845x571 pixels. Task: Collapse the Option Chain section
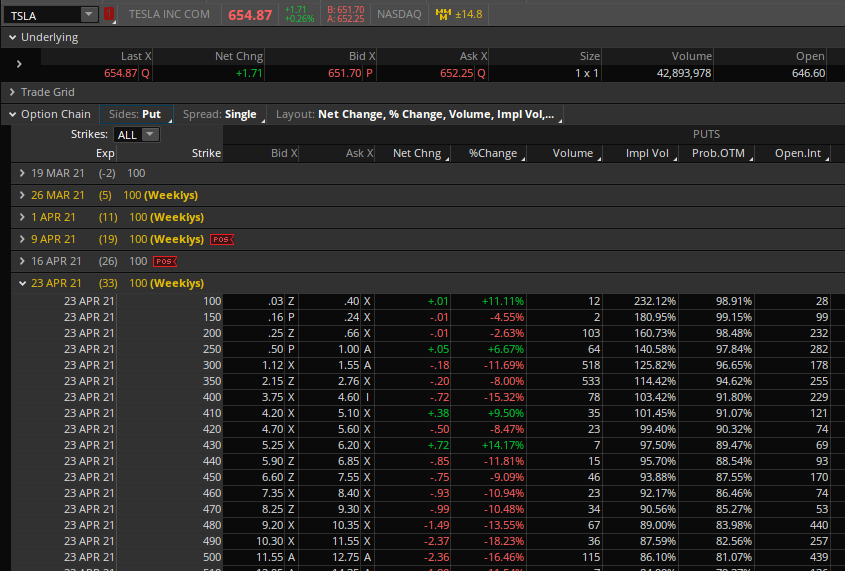click(12, 114)
